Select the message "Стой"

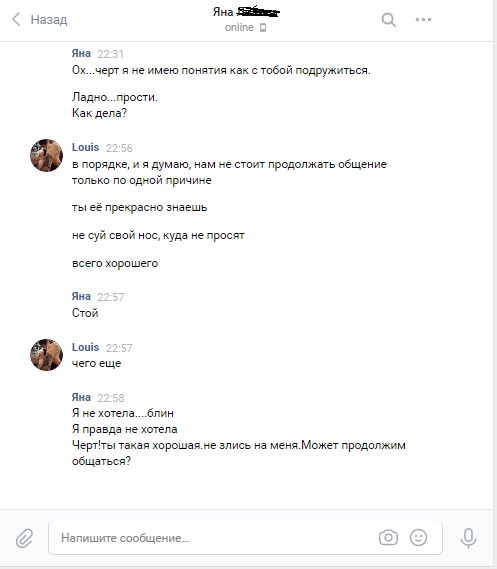[x=85, y=313]
